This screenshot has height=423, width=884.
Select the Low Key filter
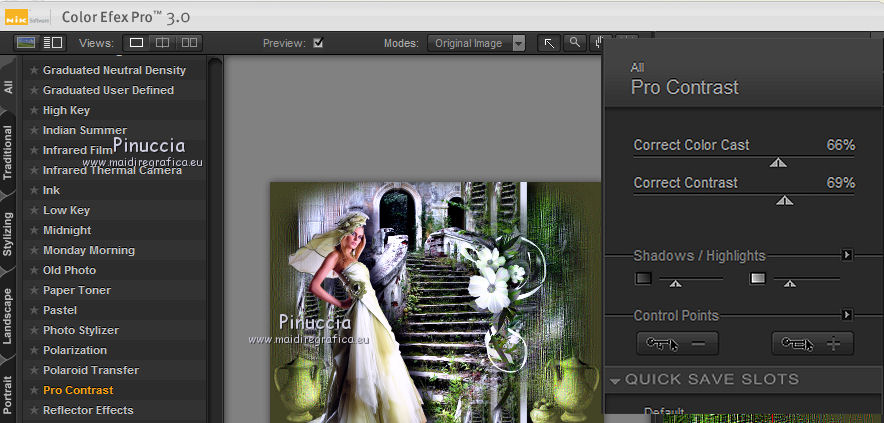(114, 210)
